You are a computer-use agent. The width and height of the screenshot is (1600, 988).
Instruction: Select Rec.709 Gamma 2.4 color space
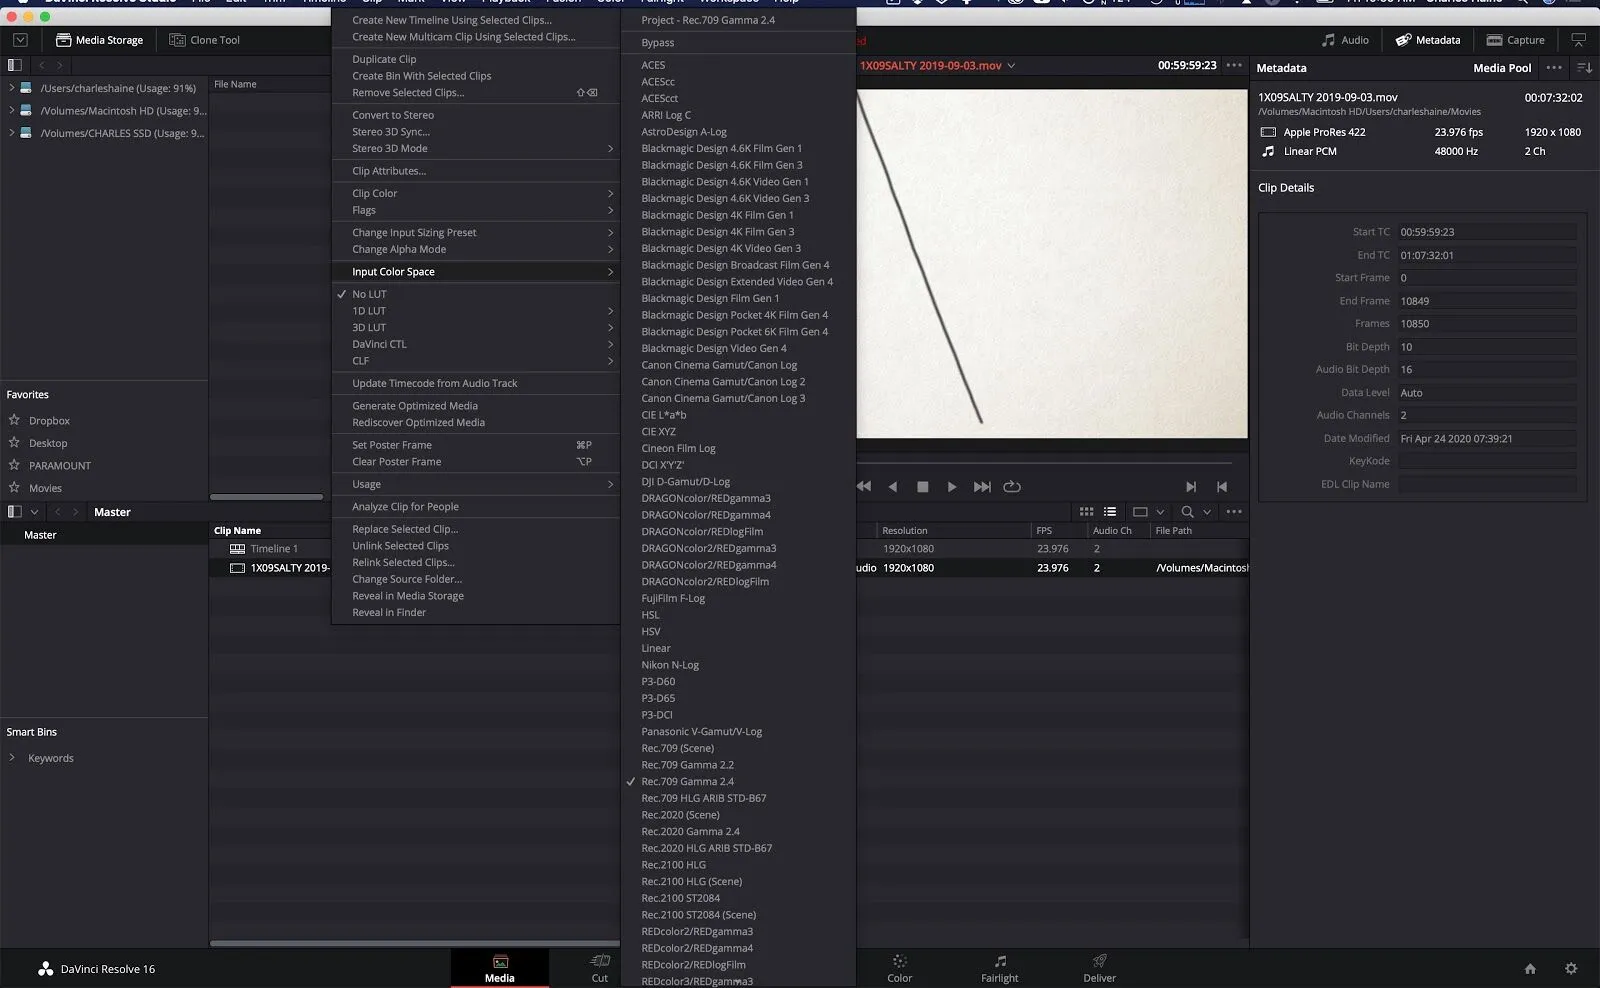click(738, 782)
